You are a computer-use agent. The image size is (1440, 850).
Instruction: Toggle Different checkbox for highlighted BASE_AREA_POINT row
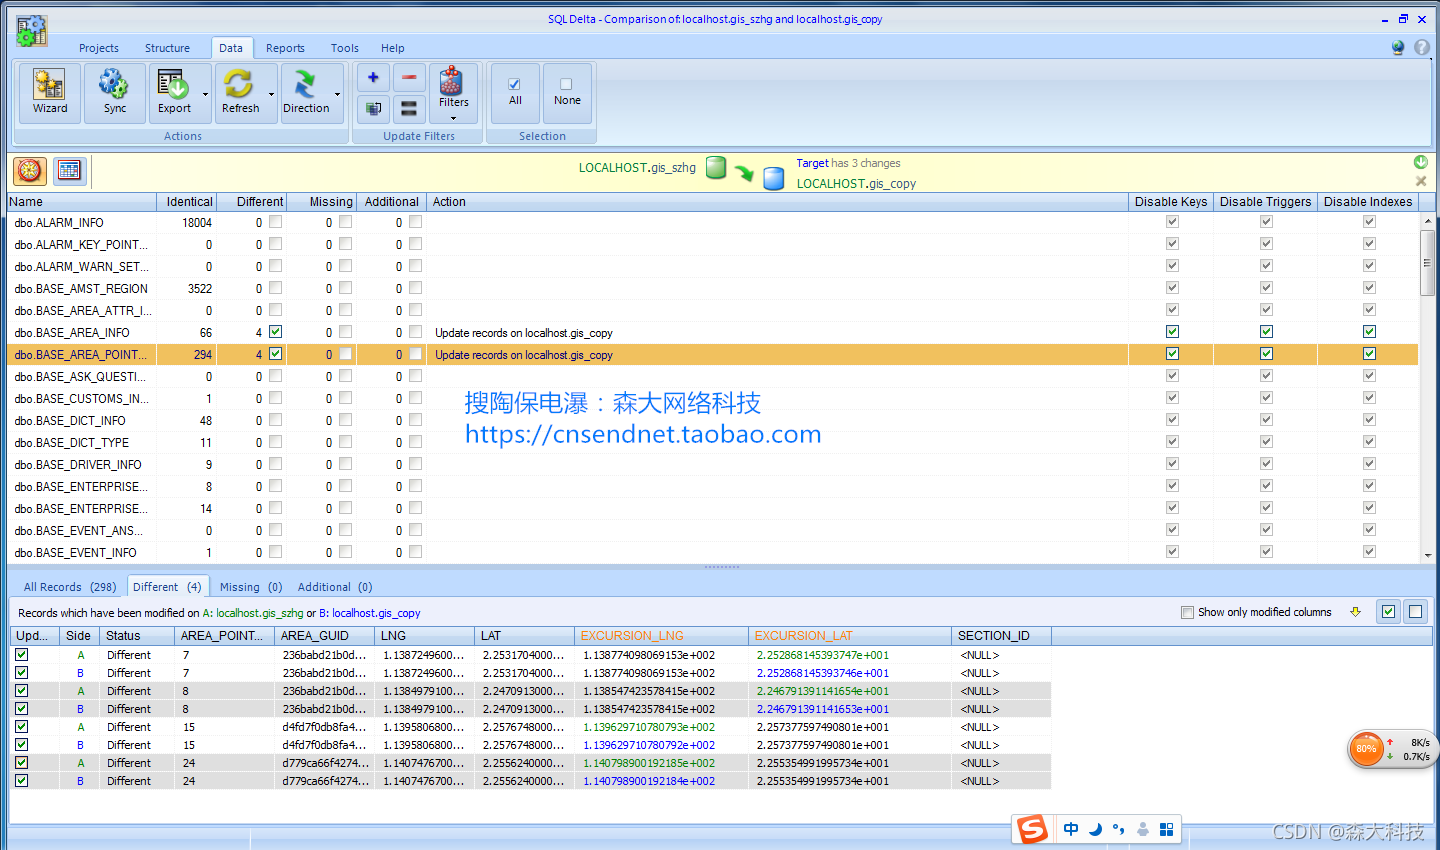[276, 354]
